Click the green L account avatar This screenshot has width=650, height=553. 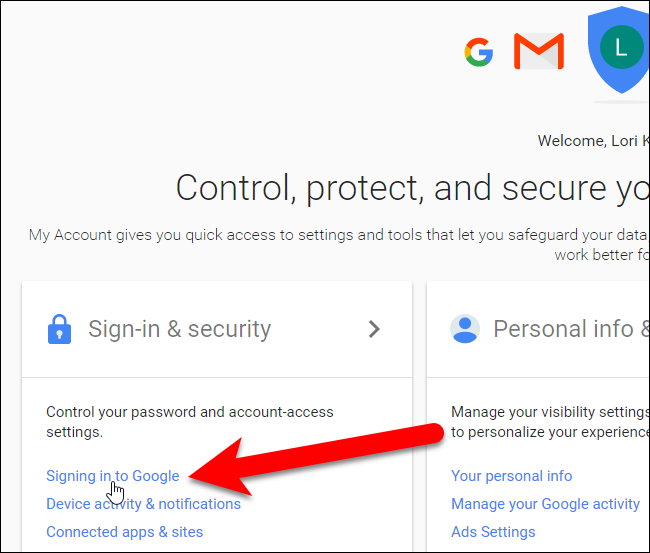(x=621, y=47)
